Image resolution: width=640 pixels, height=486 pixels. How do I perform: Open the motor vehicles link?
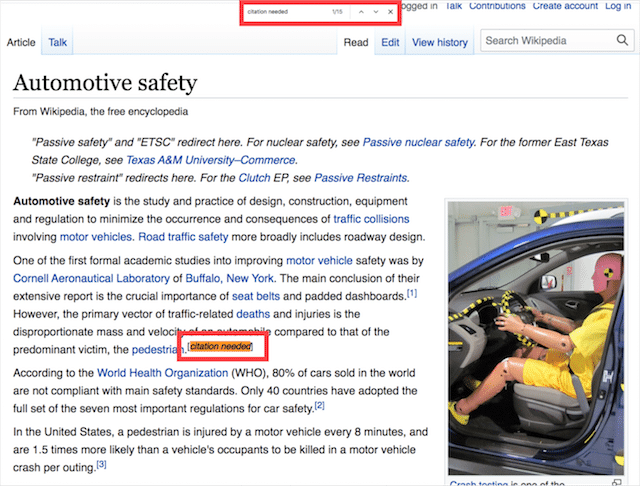96,237
